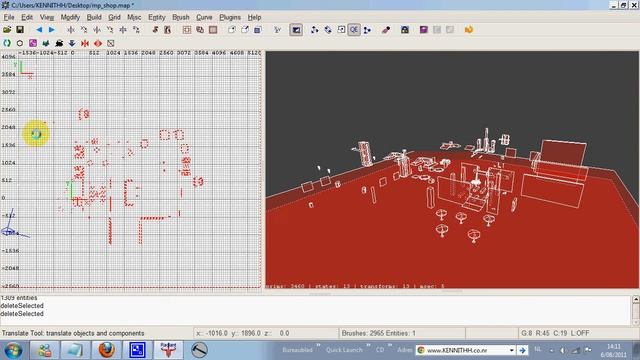Click the crossed square plugin icon
Screen dimensions: 640x360
111,43
